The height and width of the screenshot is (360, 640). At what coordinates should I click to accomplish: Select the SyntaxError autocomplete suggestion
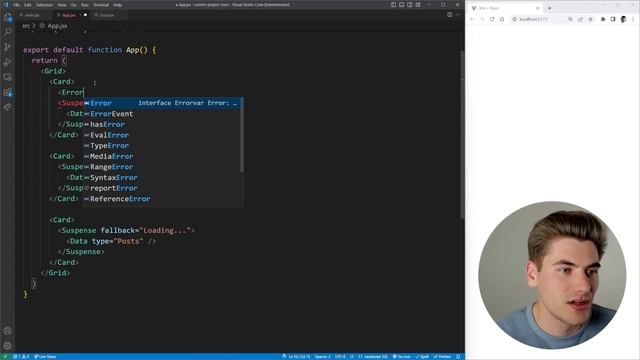tap(163, 178)
